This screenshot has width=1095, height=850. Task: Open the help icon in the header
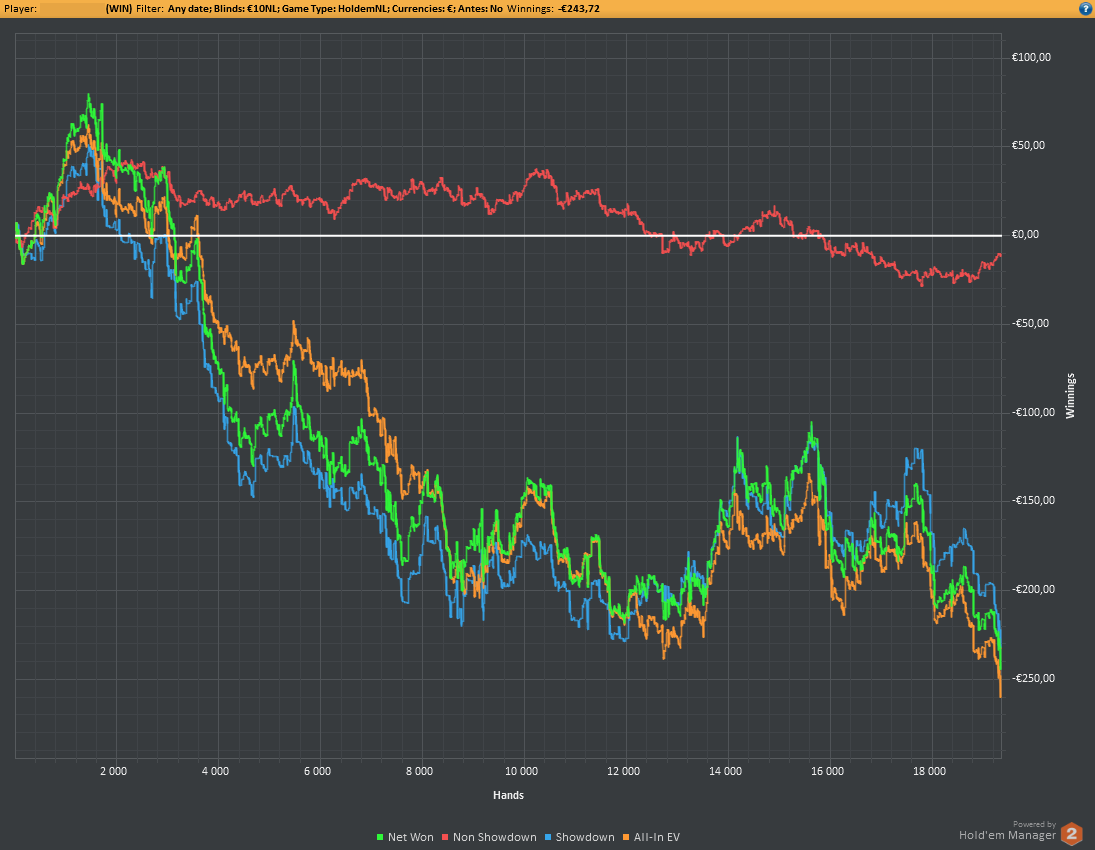[1085, 8]
